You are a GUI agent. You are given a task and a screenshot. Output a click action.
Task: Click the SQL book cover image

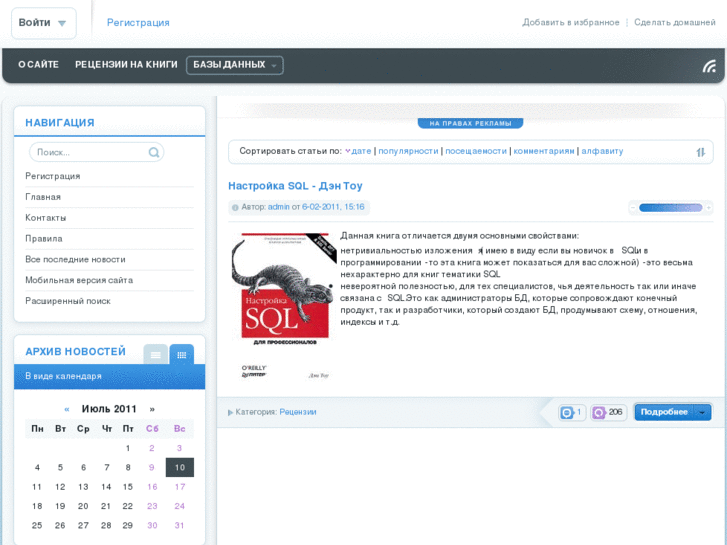tap(284, 306)
